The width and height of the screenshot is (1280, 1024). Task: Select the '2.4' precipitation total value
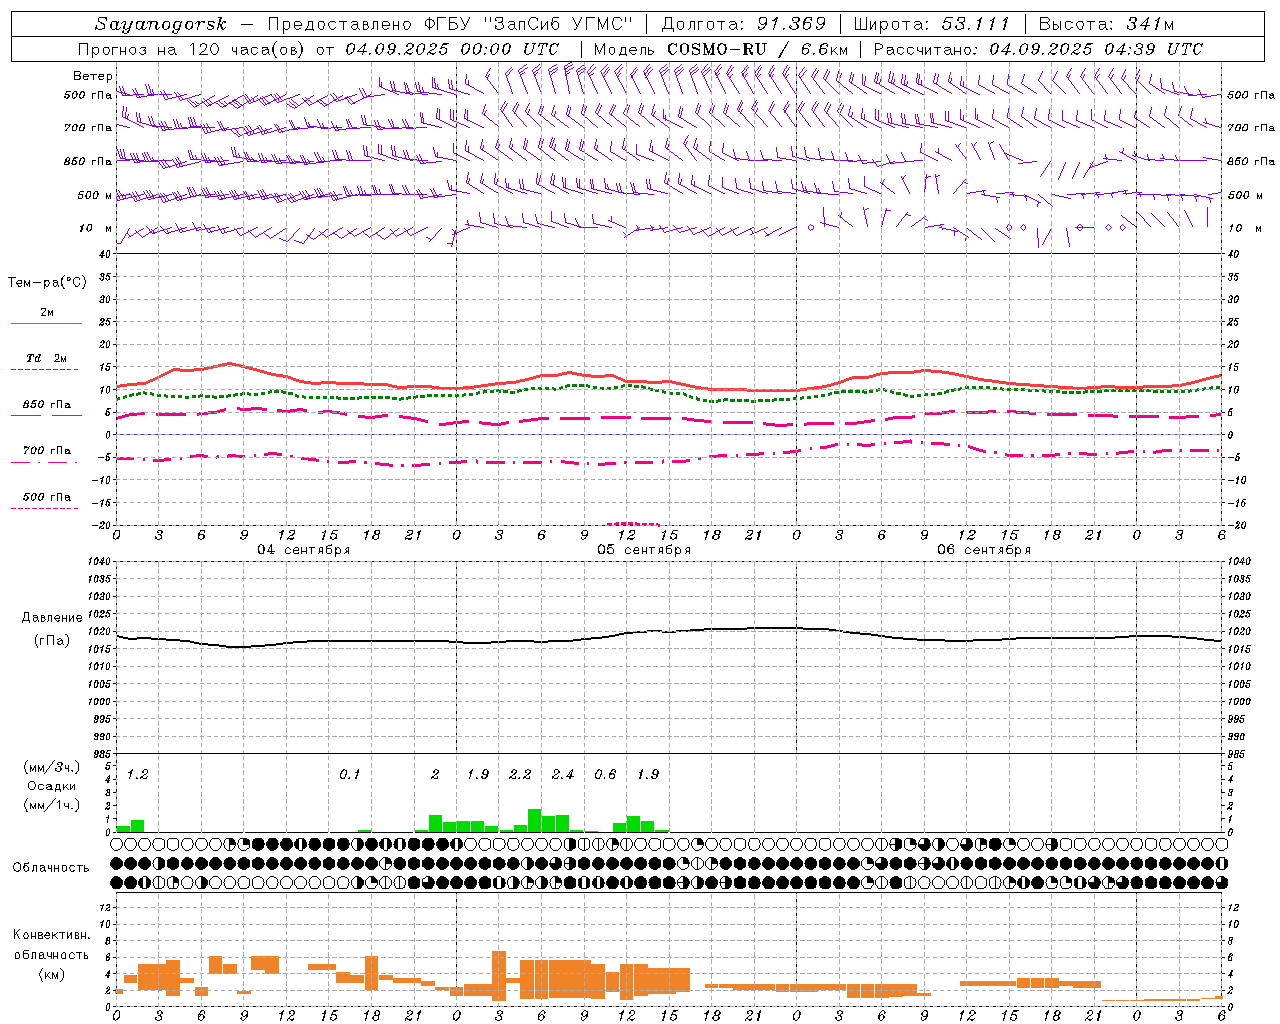(x=563, y=774)
